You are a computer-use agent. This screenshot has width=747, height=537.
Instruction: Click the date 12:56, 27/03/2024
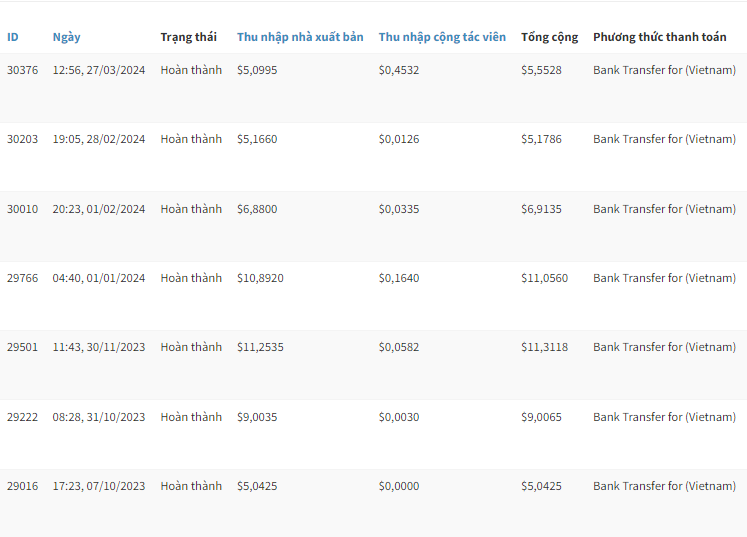(99, 70)
